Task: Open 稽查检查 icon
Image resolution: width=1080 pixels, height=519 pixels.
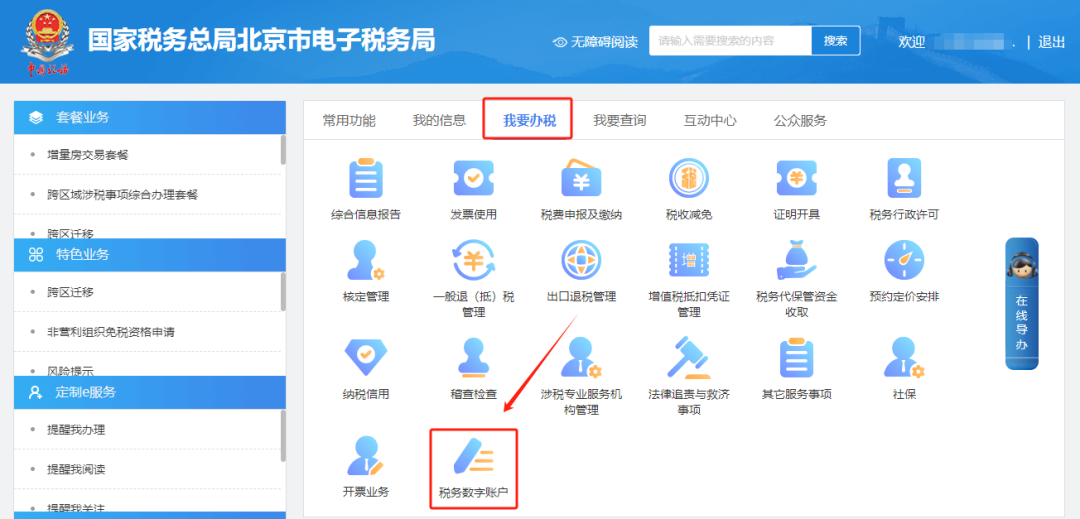Action: coord(473,358)
